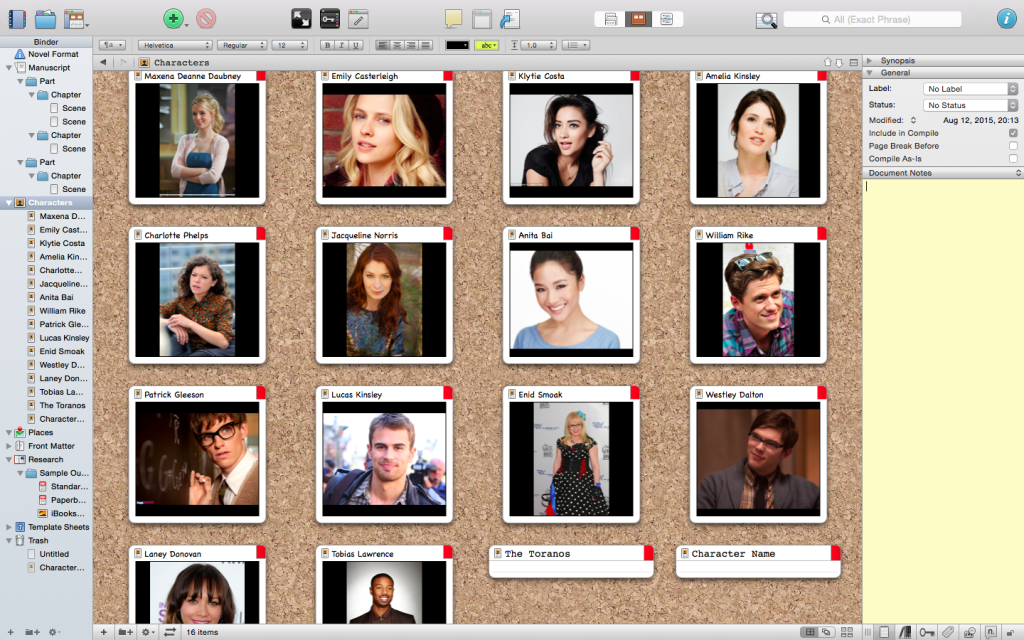The width and height of the screenshot is (1024, 640).
Task: Switch to Corkboard view mode
Action: tap(639, 20)
